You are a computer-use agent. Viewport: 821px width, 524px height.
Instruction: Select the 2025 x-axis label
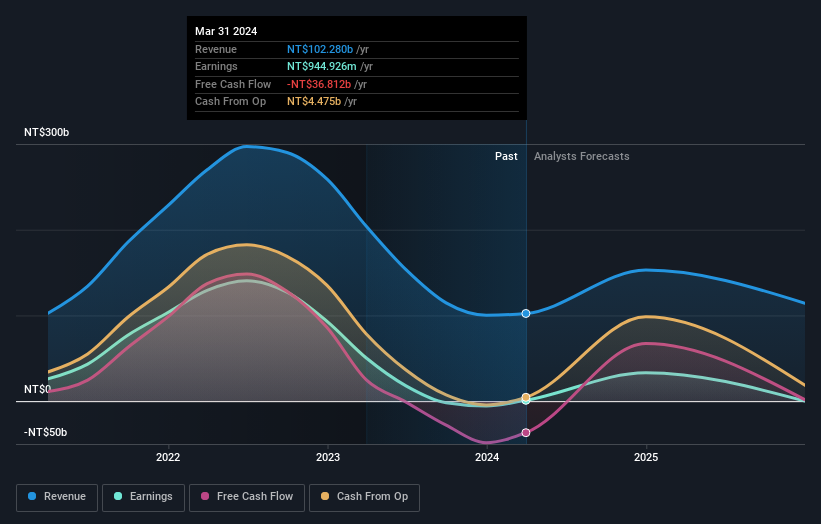coord(646,457)
